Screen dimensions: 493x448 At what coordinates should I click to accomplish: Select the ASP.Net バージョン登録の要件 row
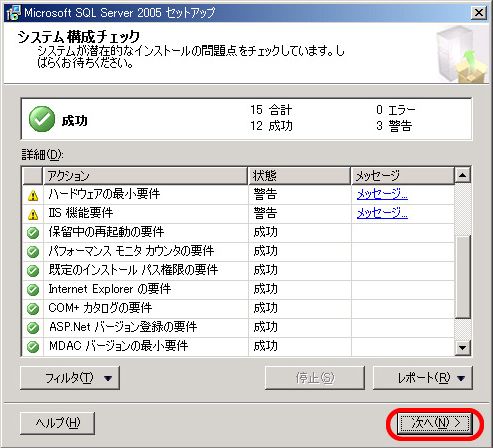click(238, 327)
